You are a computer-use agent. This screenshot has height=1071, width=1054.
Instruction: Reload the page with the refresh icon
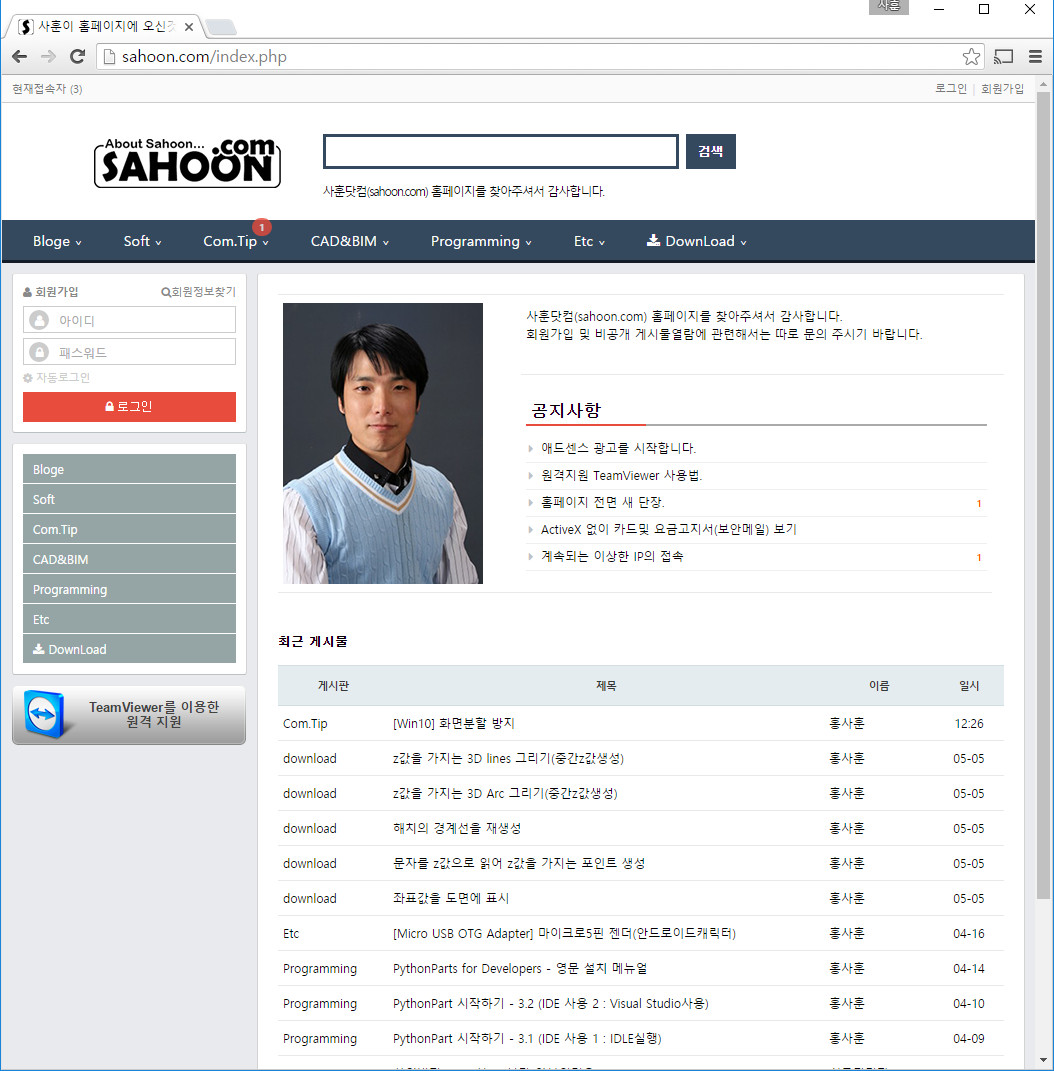pyautogui.click(x=77, y=57)
